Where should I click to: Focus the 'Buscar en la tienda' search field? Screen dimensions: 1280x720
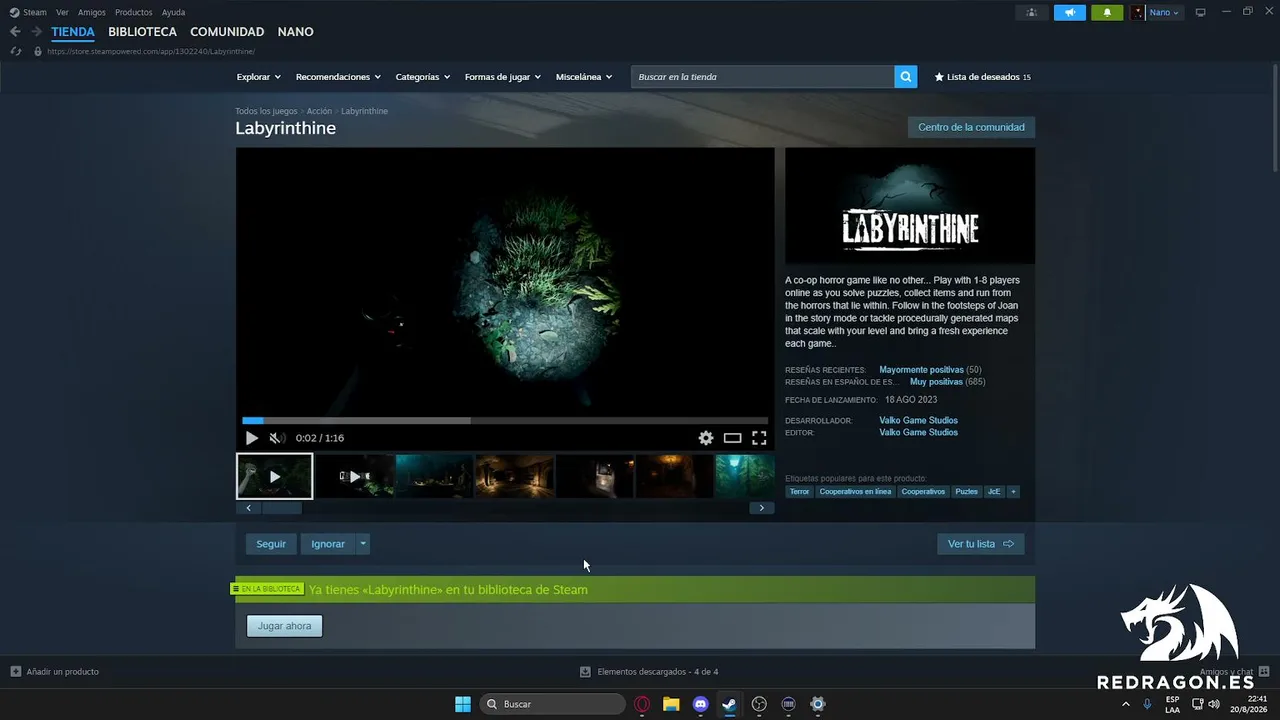point(763,77)
